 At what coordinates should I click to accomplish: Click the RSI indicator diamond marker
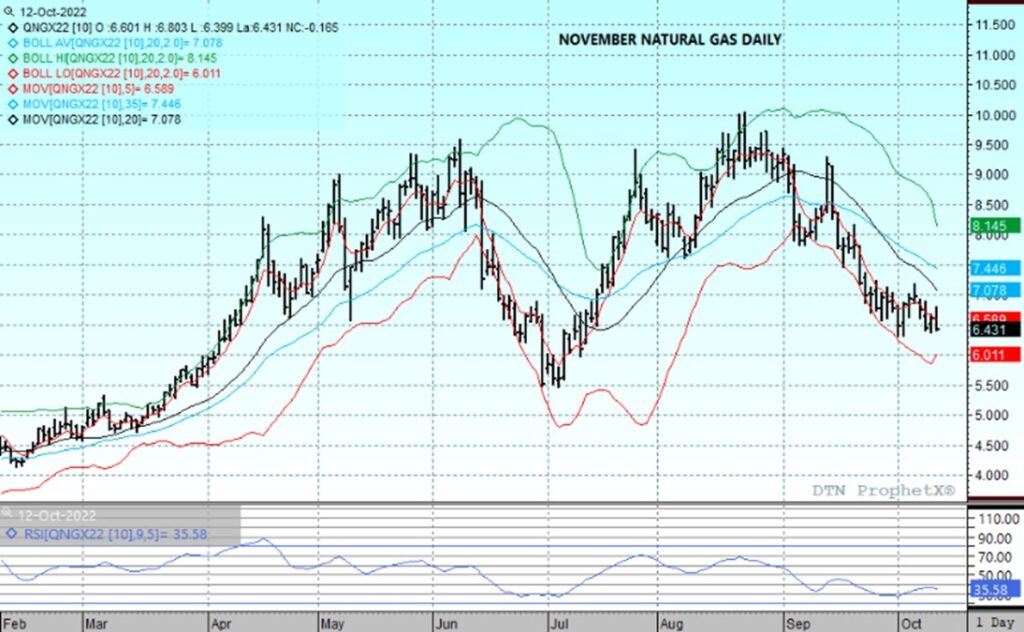11,532
